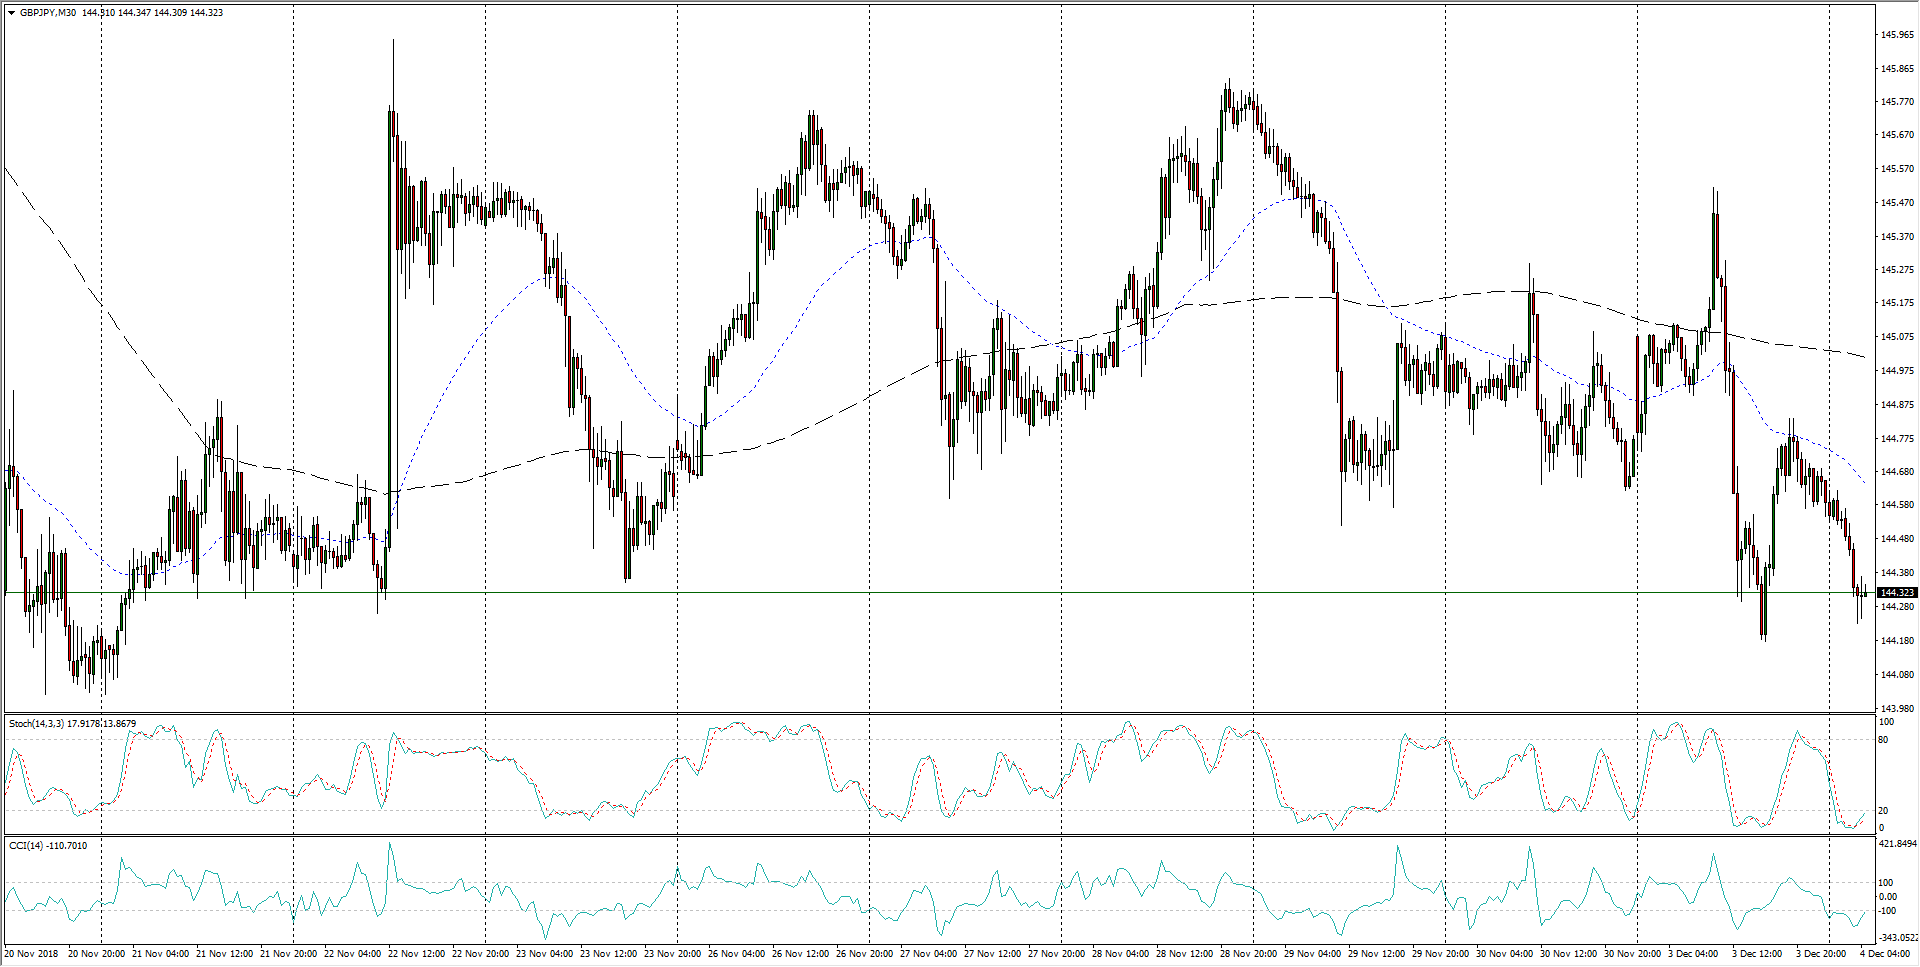Screen dimensions: 1920x967
Task: Click the Stochastic 20 level label
Action: point(1883,811)
